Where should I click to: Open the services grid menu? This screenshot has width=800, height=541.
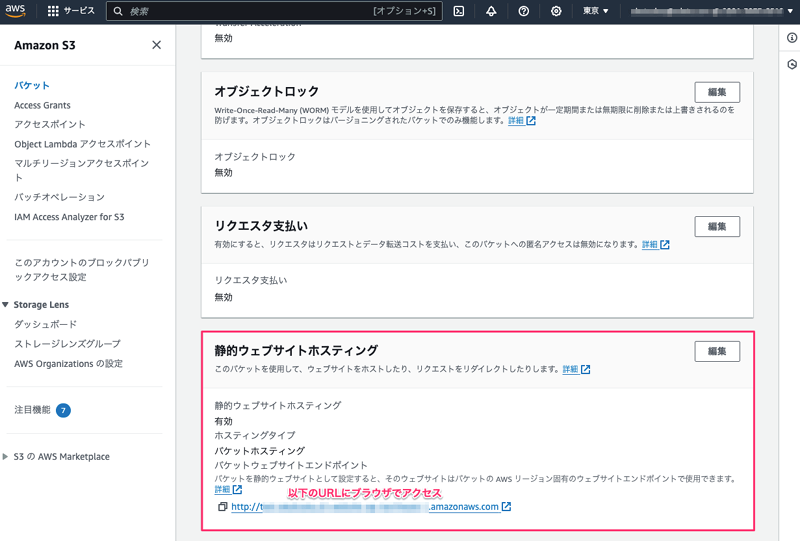(x=53, y=11)
